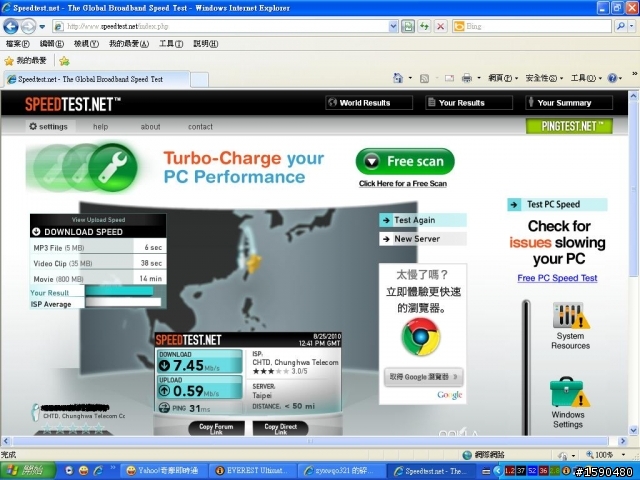
Task: Click the help navigation link
Action: (100, 127)
